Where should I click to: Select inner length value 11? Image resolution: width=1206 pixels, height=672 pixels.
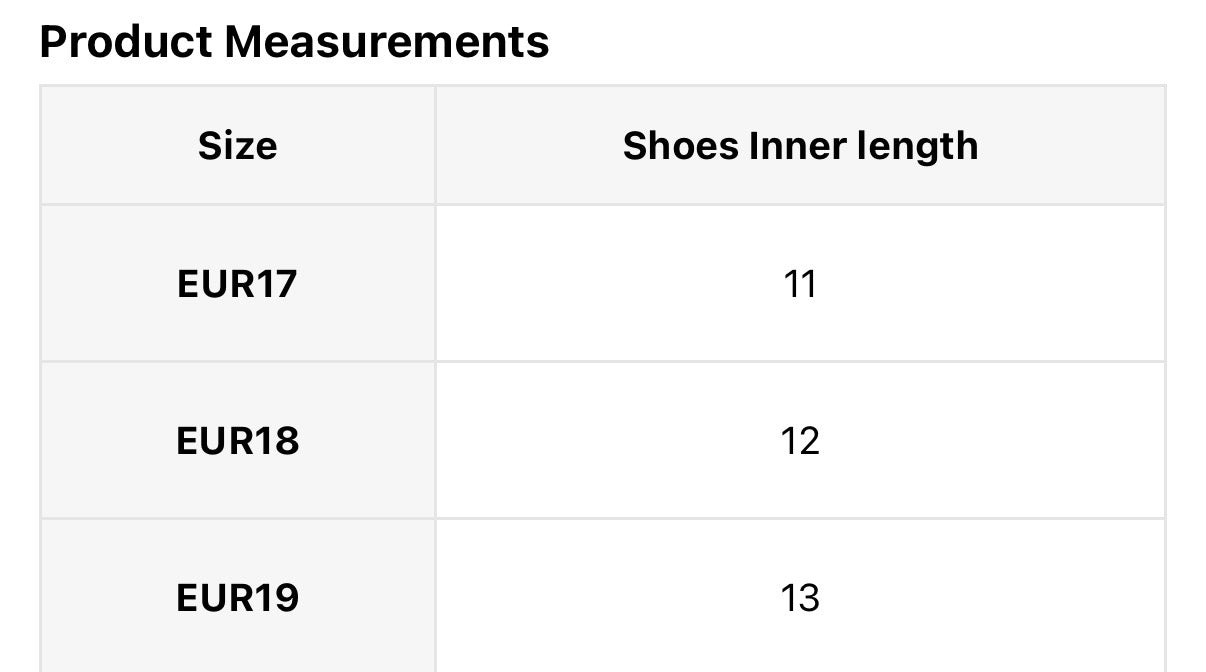[x=800, y=284]
